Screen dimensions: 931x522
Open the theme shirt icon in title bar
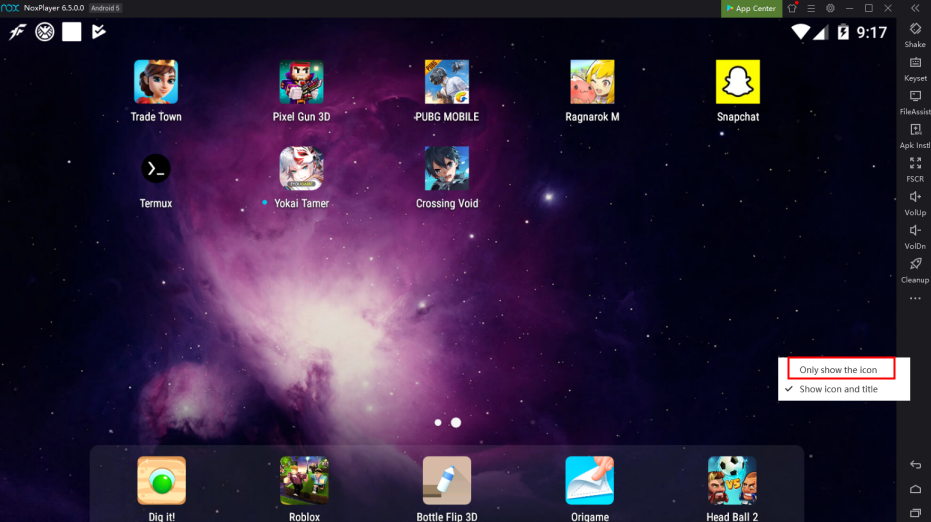click(x=792, y=8)
